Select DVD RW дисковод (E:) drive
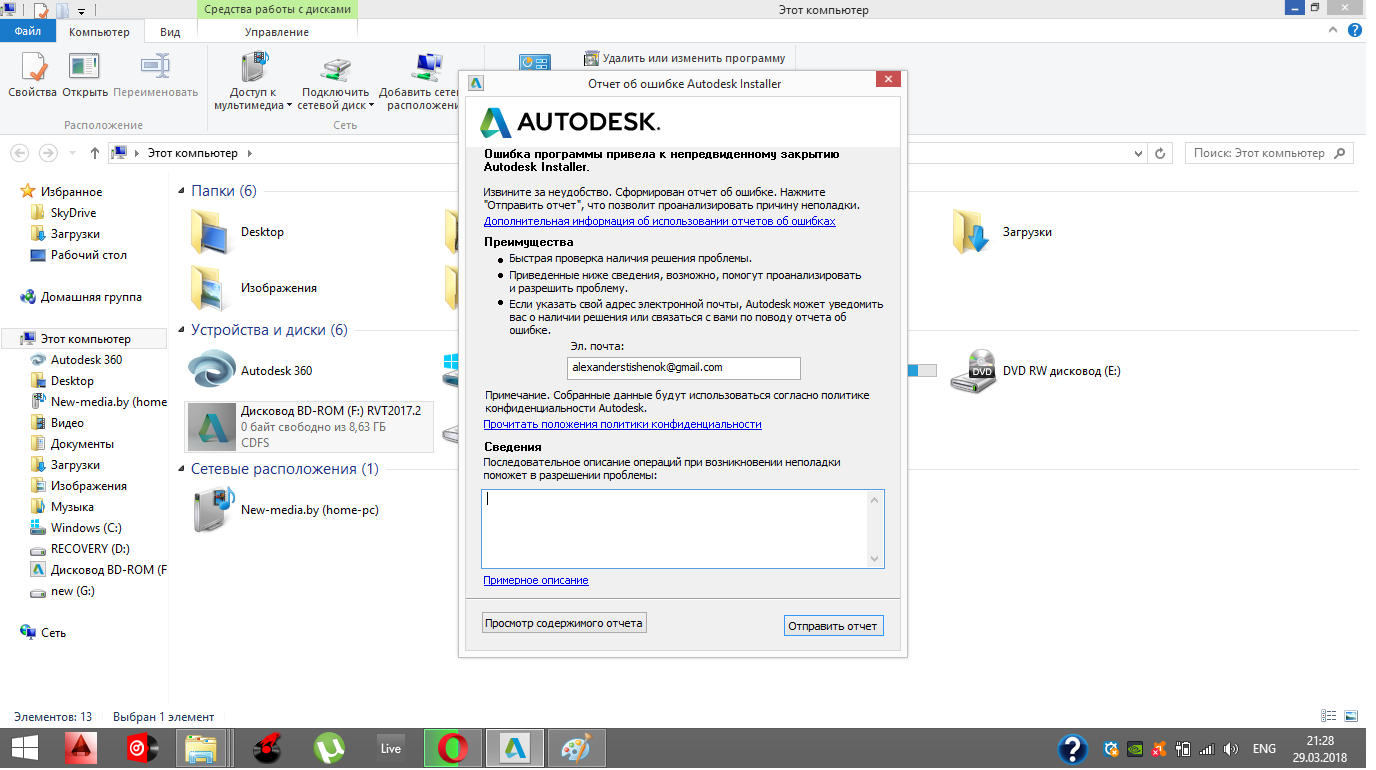Image resolution: width=1376 pixels, height=770 pixels. coord(1037,370)
